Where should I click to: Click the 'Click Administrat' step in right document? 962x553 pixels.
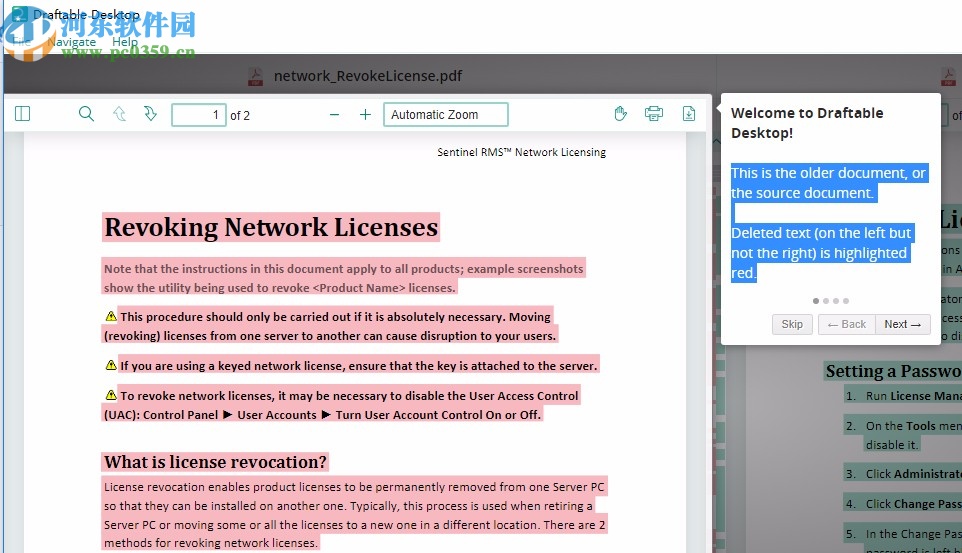pos(914,474)
